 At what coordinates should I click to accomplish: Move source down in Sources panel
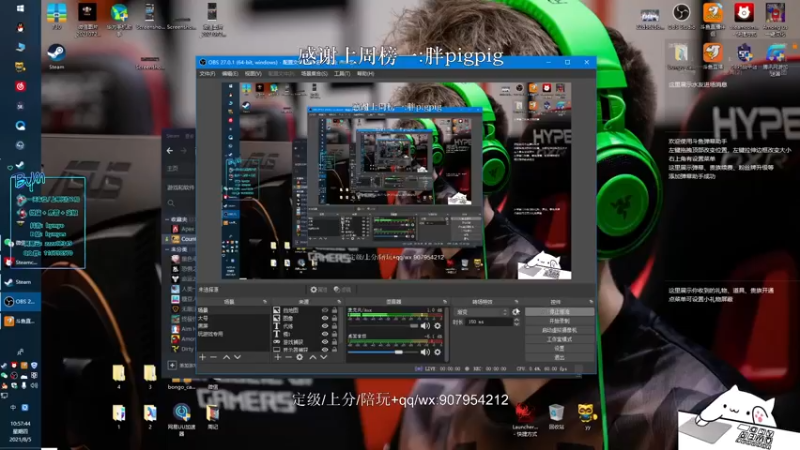(323, 357)
